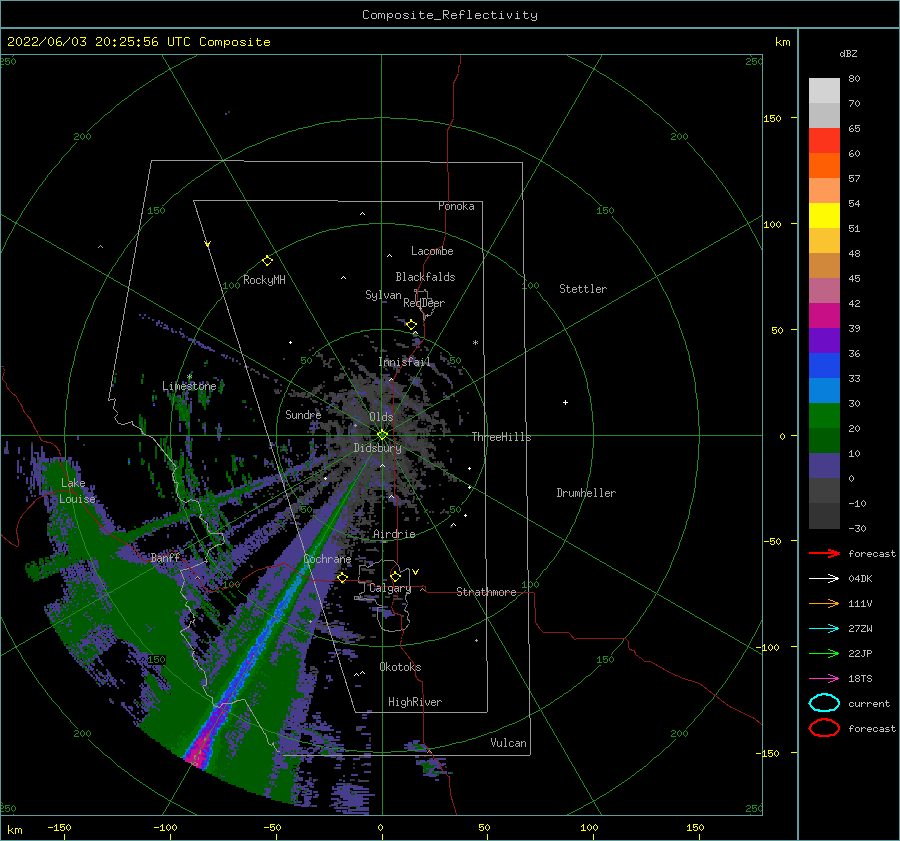Select the magenta 18TS arrow legend icon

[824, 679]
